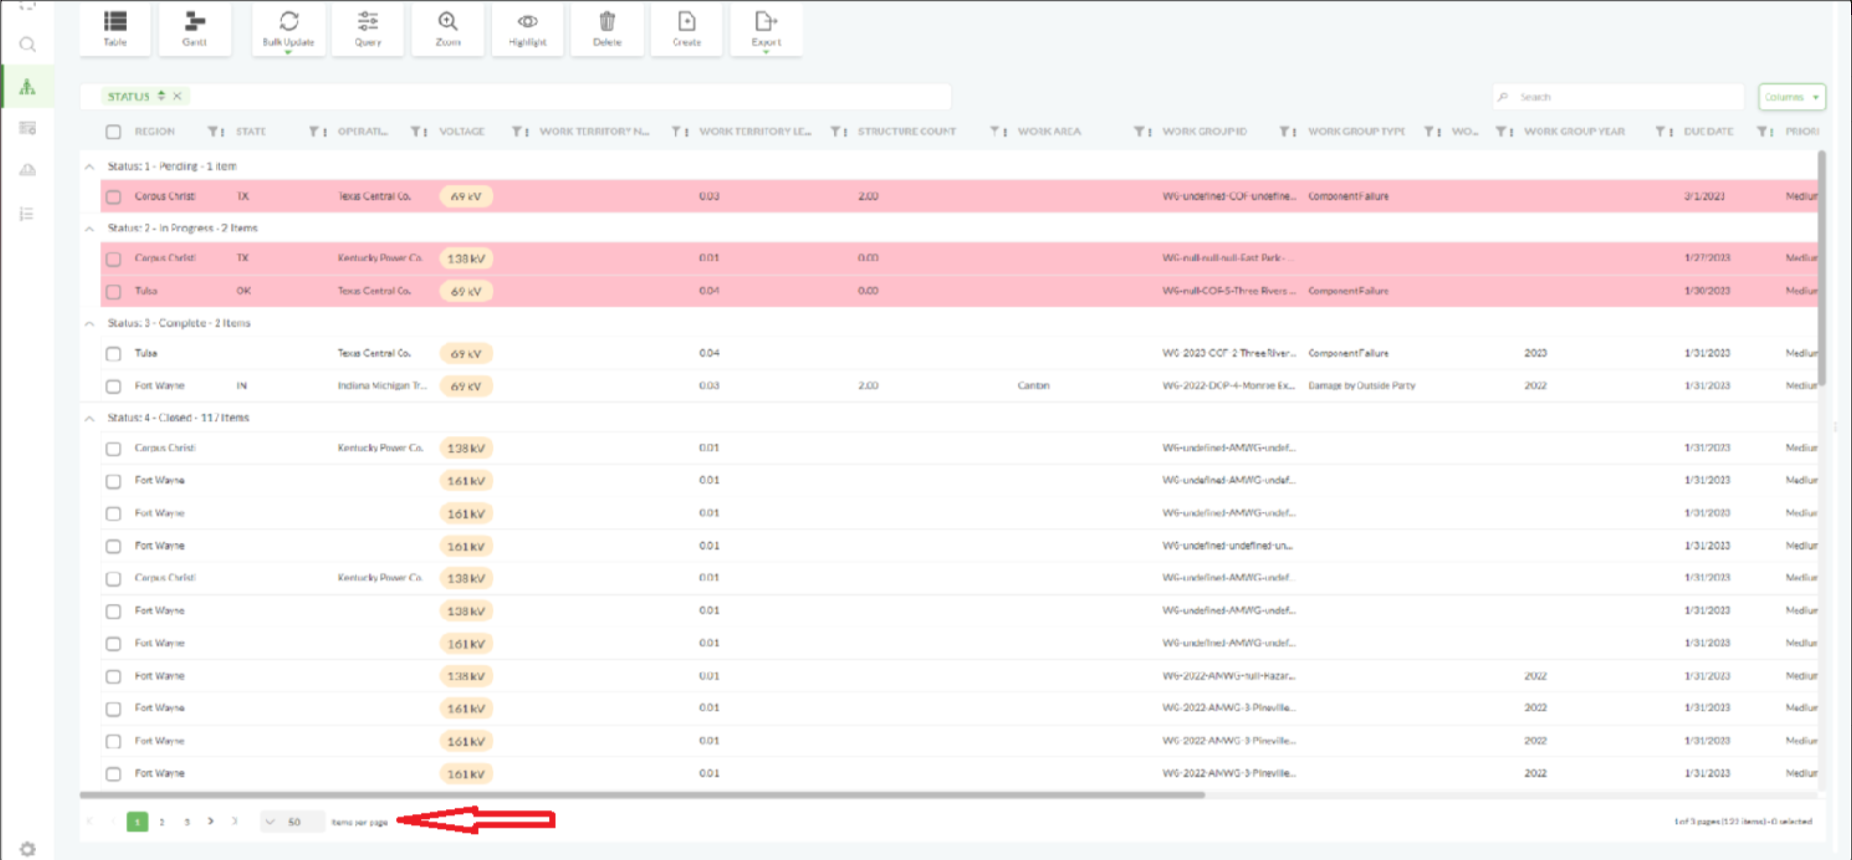Click the Highlight eye icon
The width and height of the screenshot is (1852, 860).
click(x=527, y=28)
